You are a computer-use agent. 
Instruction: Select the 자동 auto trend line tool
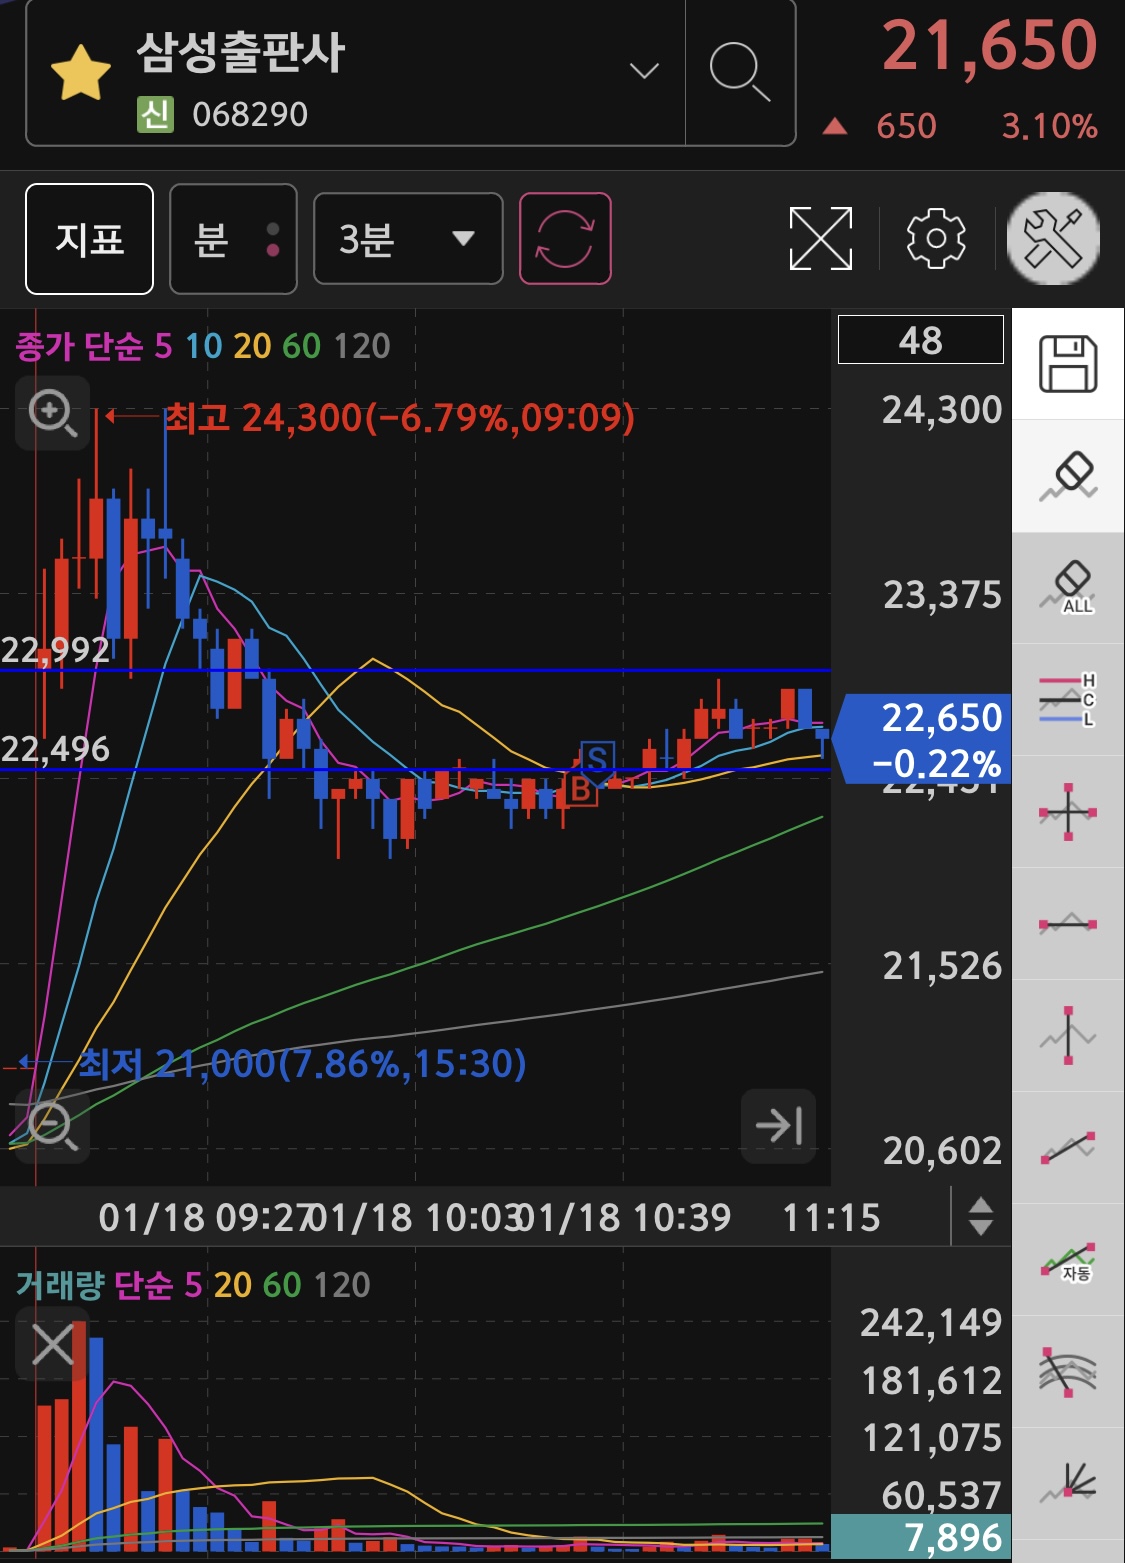tap(1068, 1260)
